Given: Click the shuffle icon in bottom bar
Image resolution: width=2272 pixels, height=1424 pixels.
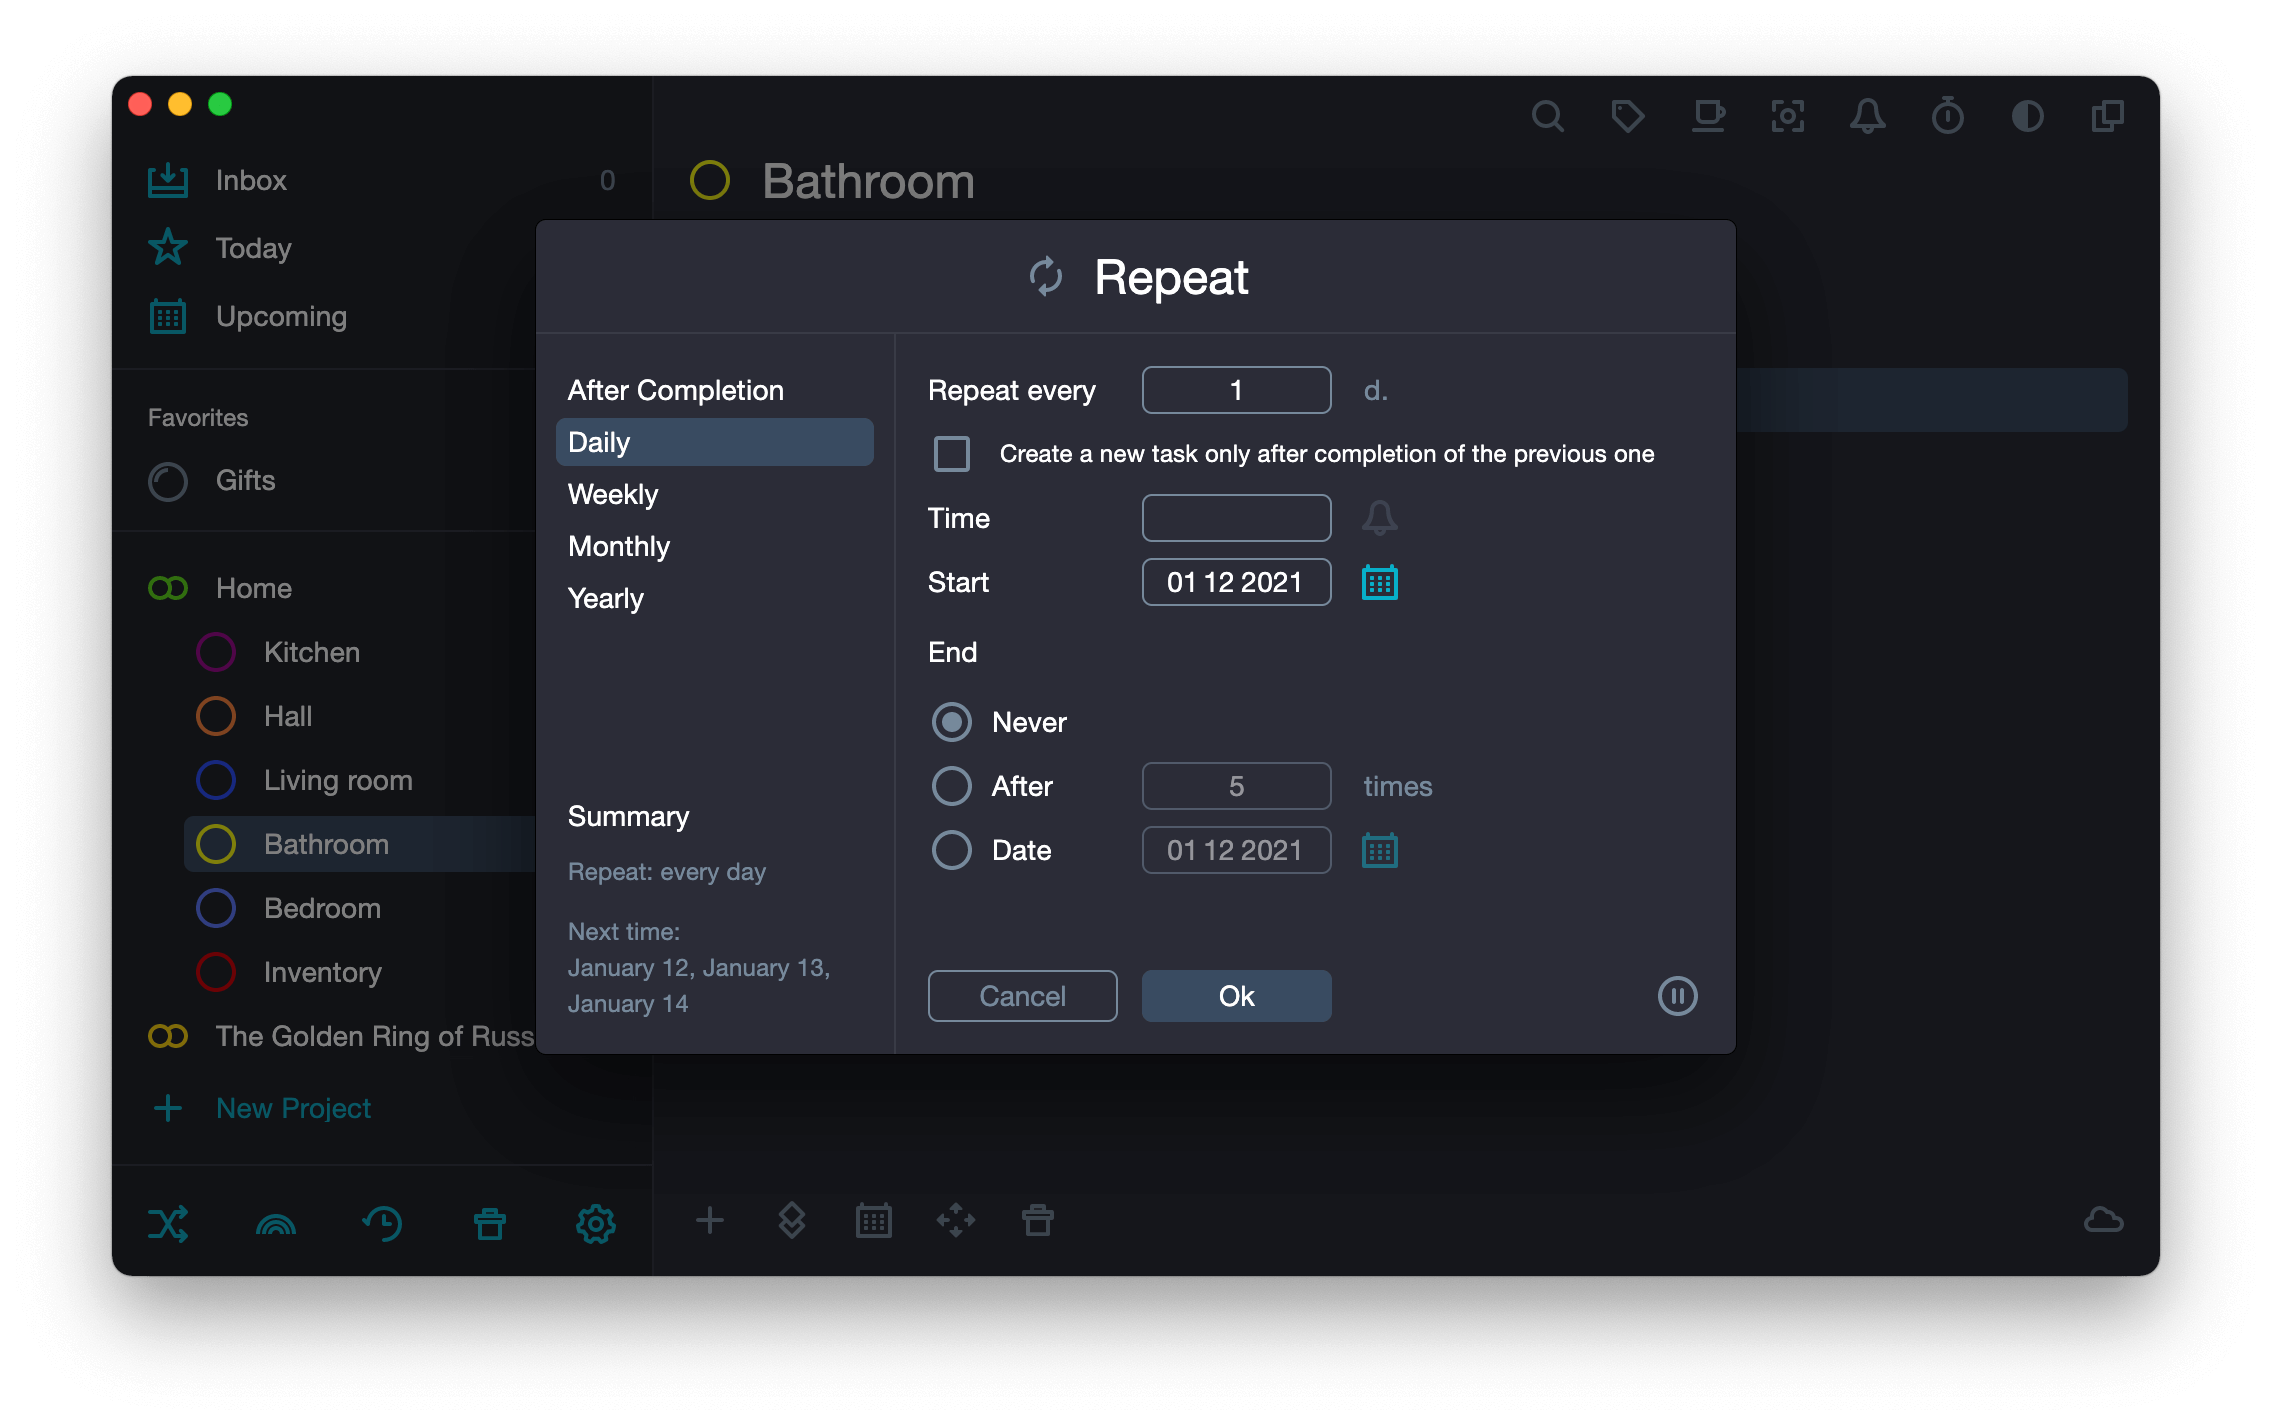Looking at the screenshot, I should [x=168, y=1223].
